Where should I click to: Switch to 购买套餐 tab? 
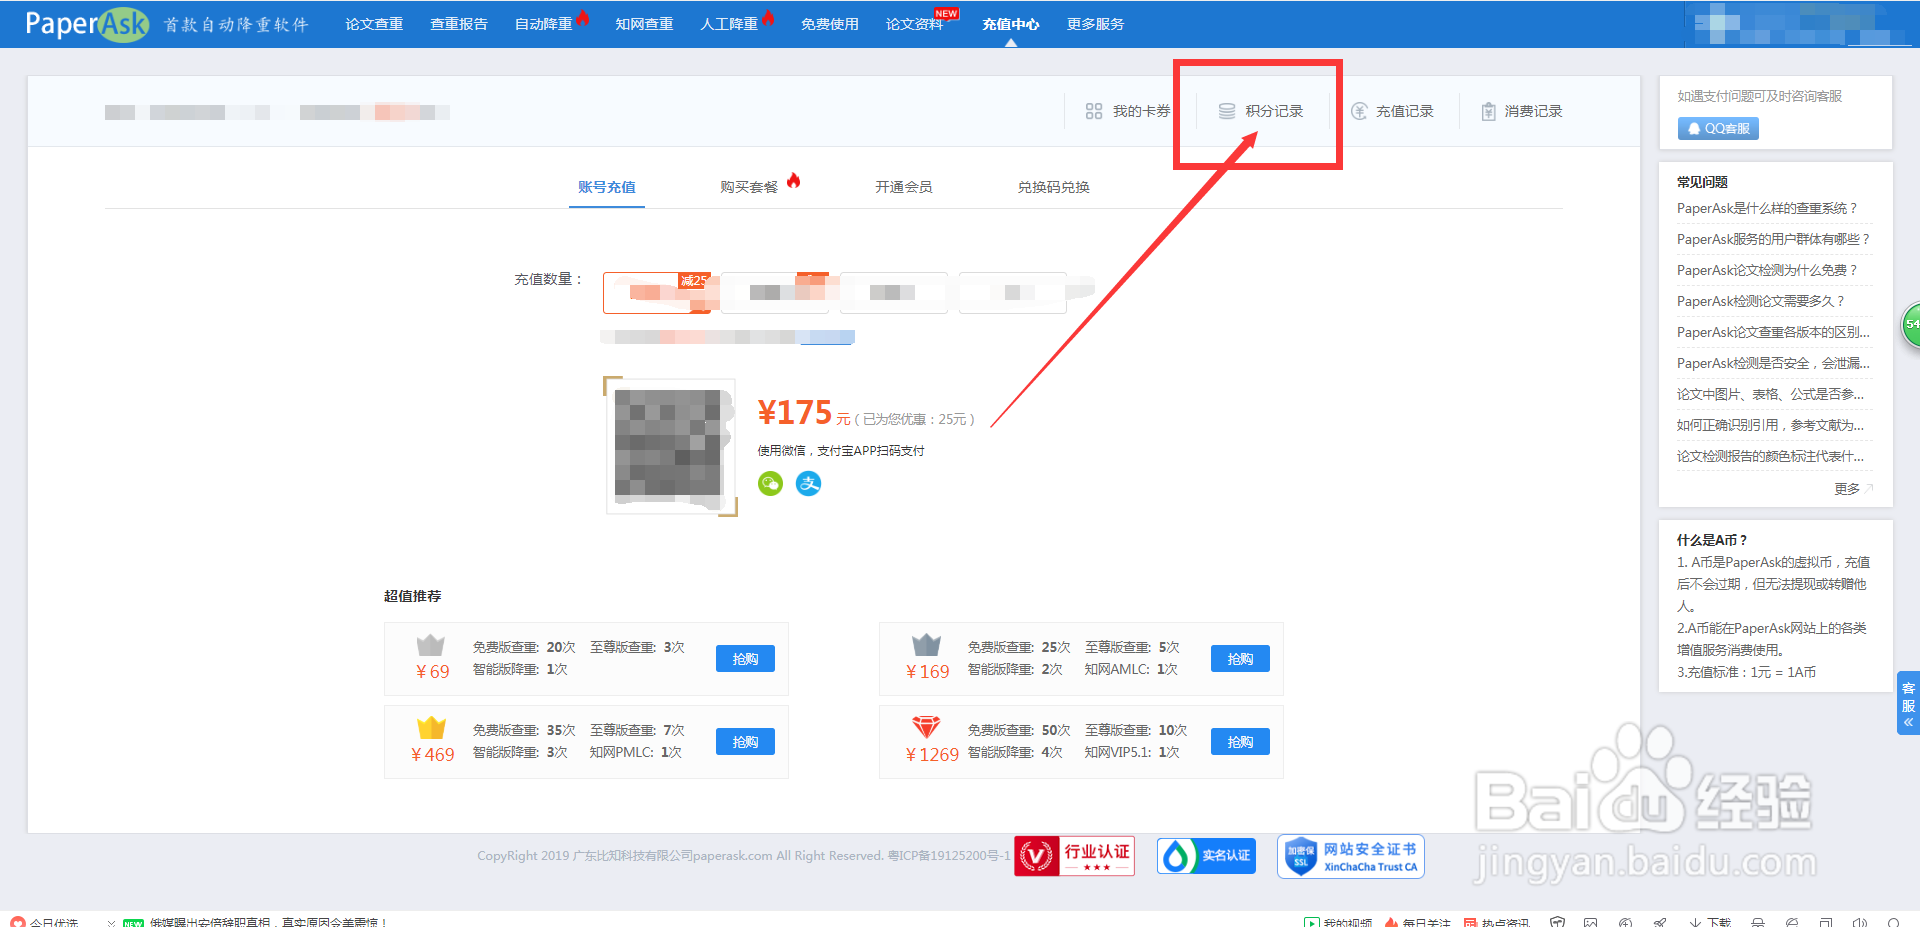(749, 187)
